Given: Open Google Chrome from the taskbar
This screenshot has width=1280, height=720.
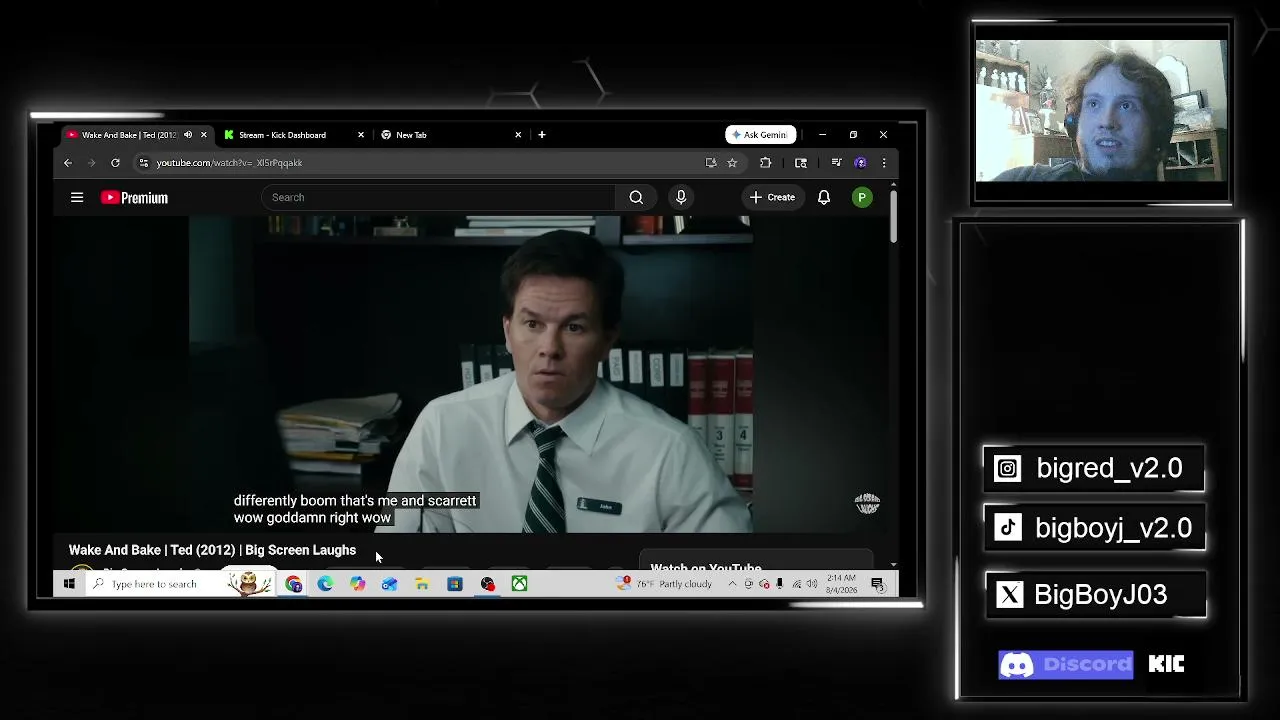Looking at the screenshot, I should coord(293,584).
